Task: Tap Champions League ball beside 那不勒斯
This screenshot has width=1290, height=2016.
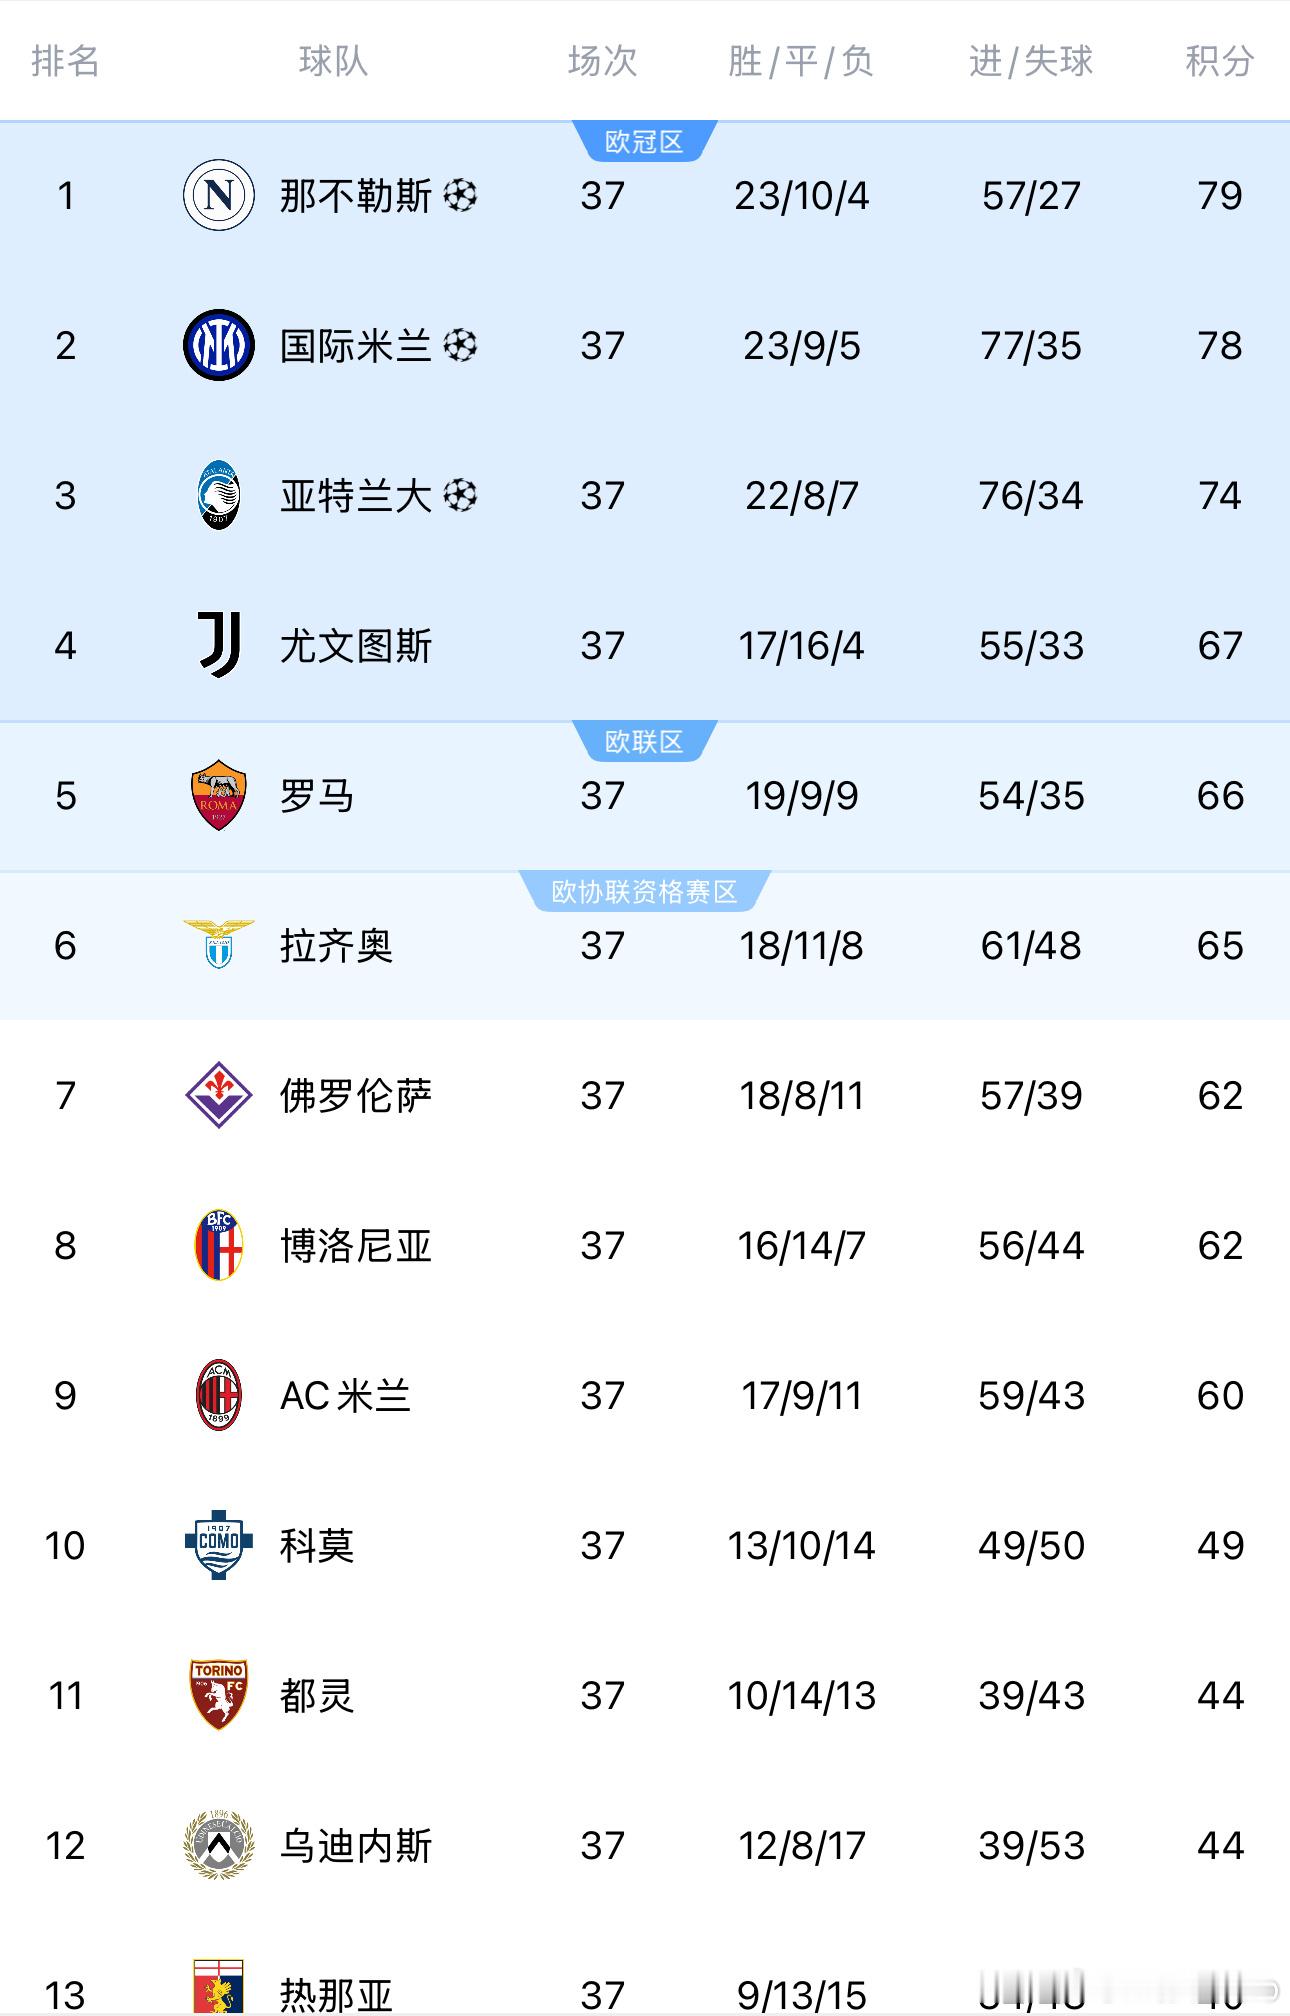Action: click(x=460, y=195)
